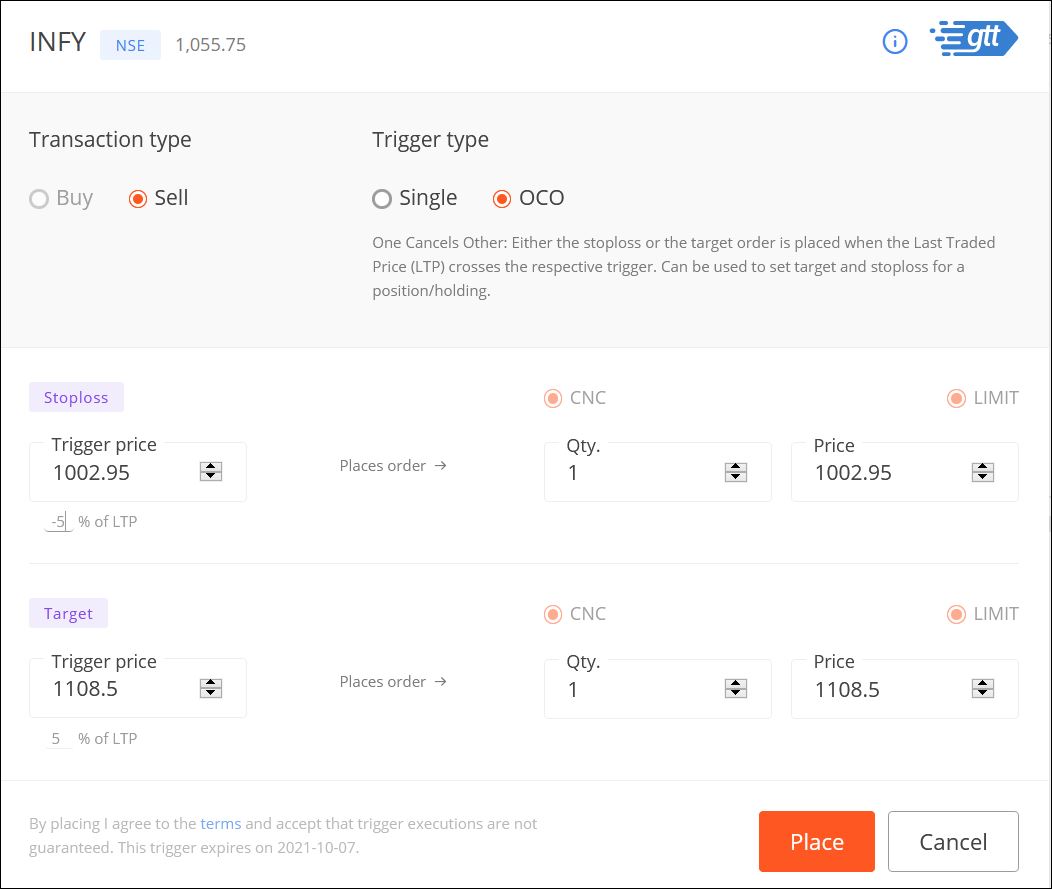Click the NSE exchange badge
This screenshot has width=1052, height=889.
pyautogui.click(x=130, y=45)
